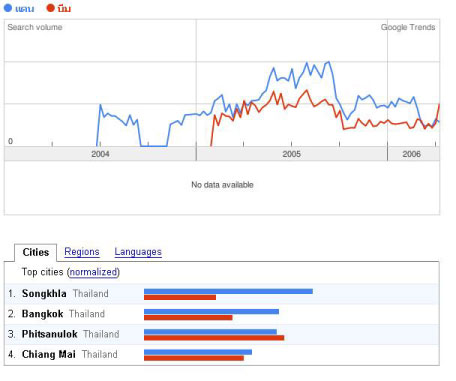Screen dimensions: 456x381
Task: Select the Chiang Mai city entry
Action: (49, 354)
